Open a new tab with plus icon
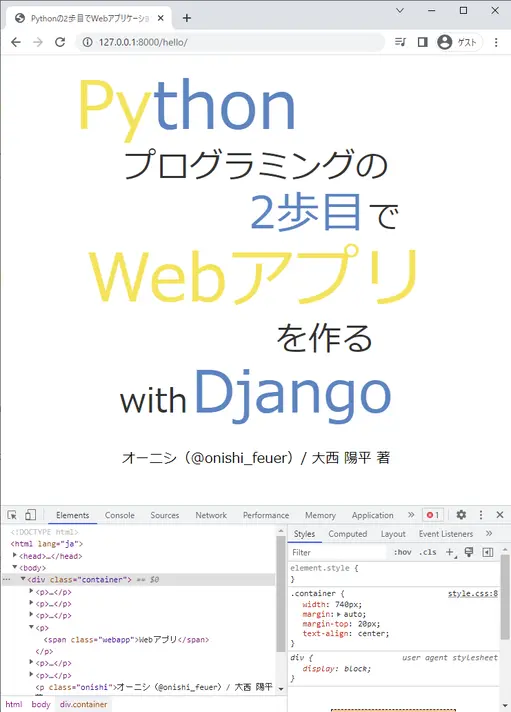This screenshot has width=511, height=712. pos(187,18)
